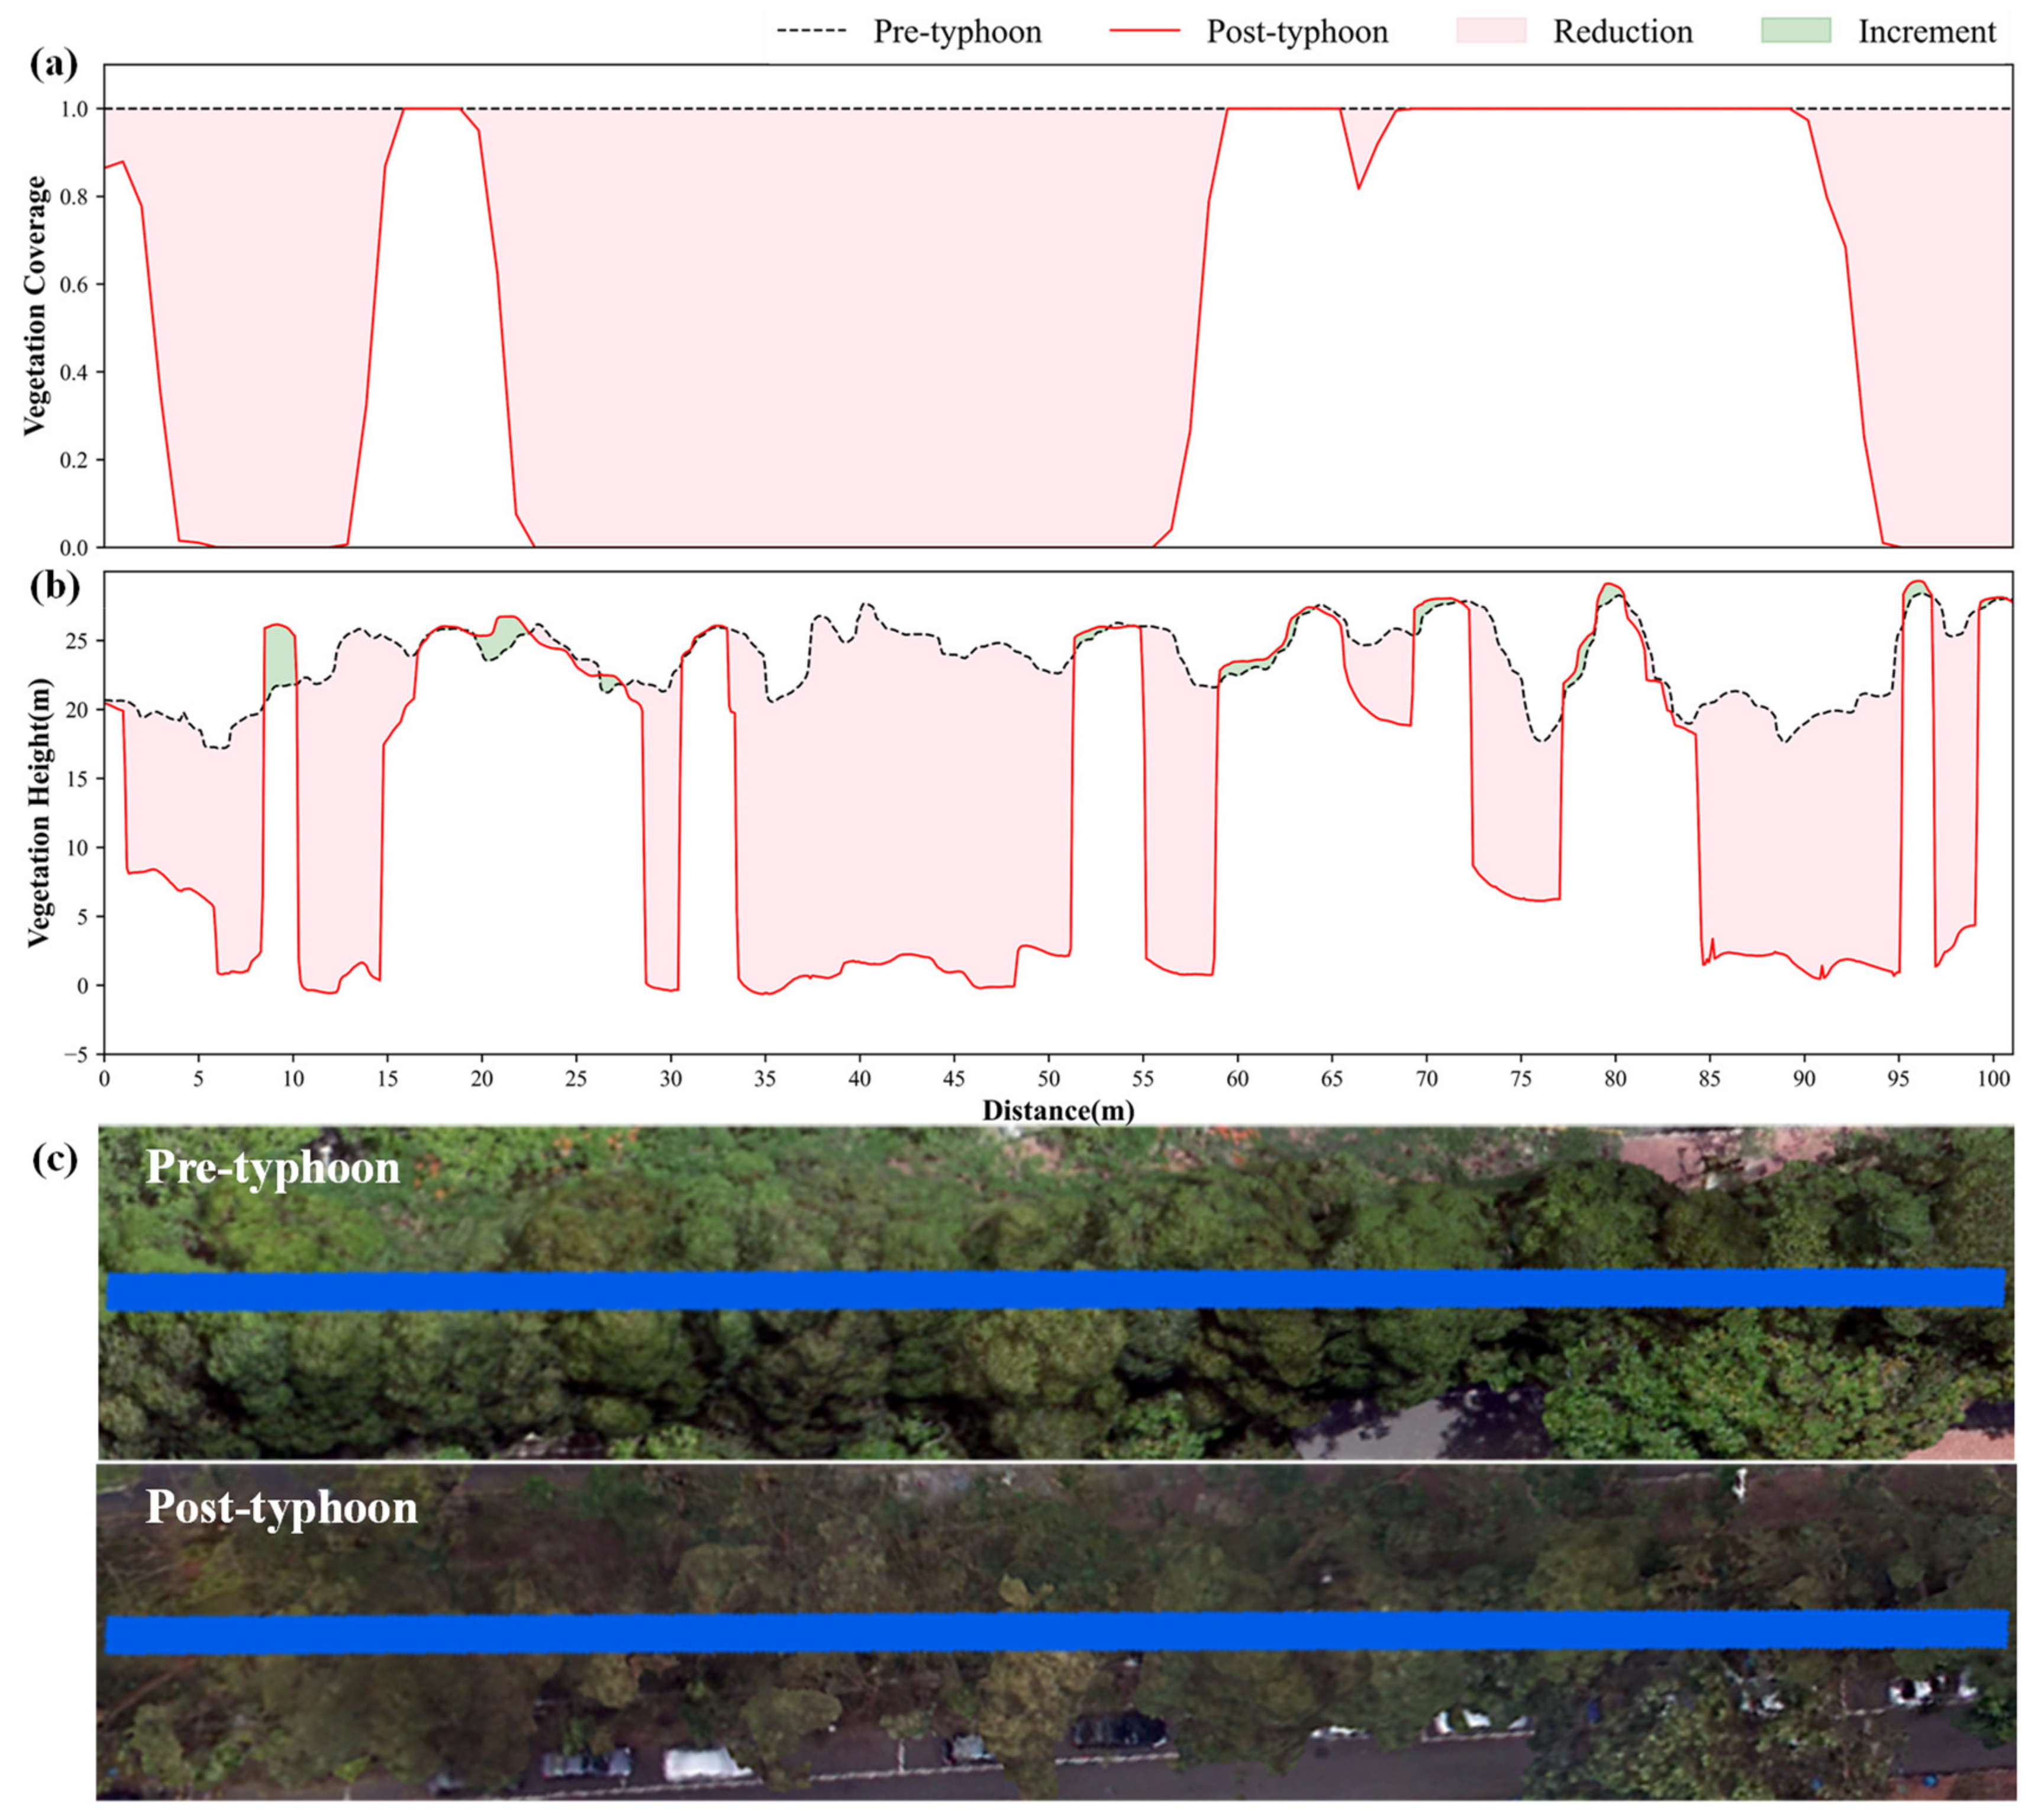Viewport: 2041px width, 1820px height.
Task: Click the white Post-typhoon image caption
Action: [281, 1509]
